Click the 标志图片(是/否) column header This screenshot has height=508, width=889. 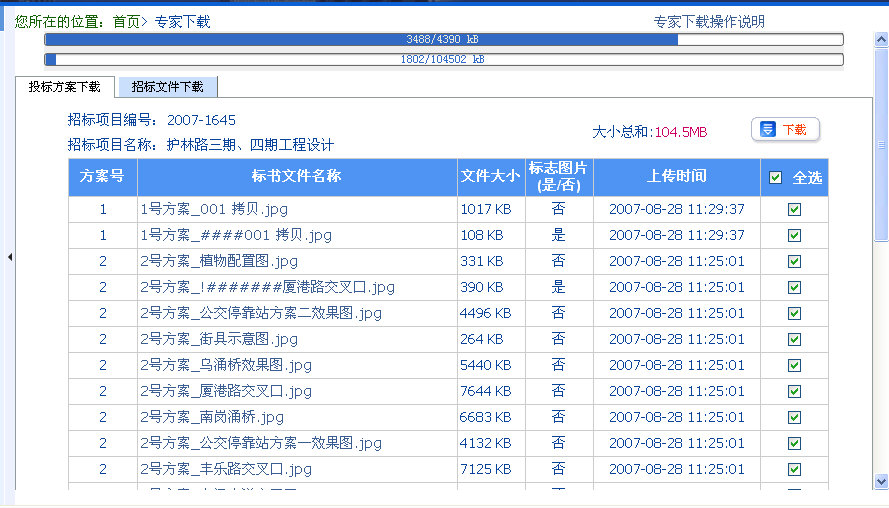(x=559, y=177)
